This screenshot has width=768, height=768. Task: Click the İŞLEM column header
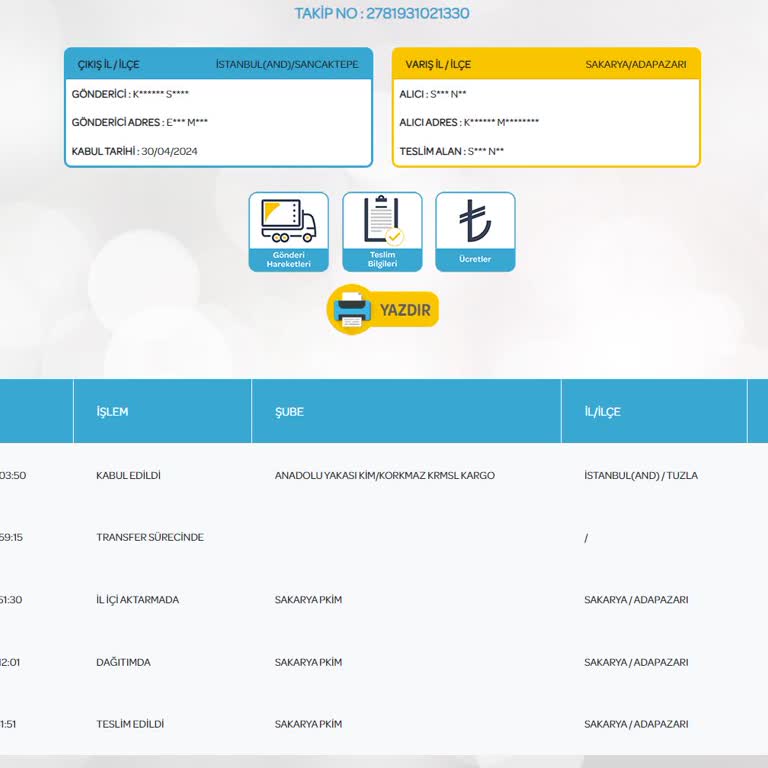(x=112, y=411)
